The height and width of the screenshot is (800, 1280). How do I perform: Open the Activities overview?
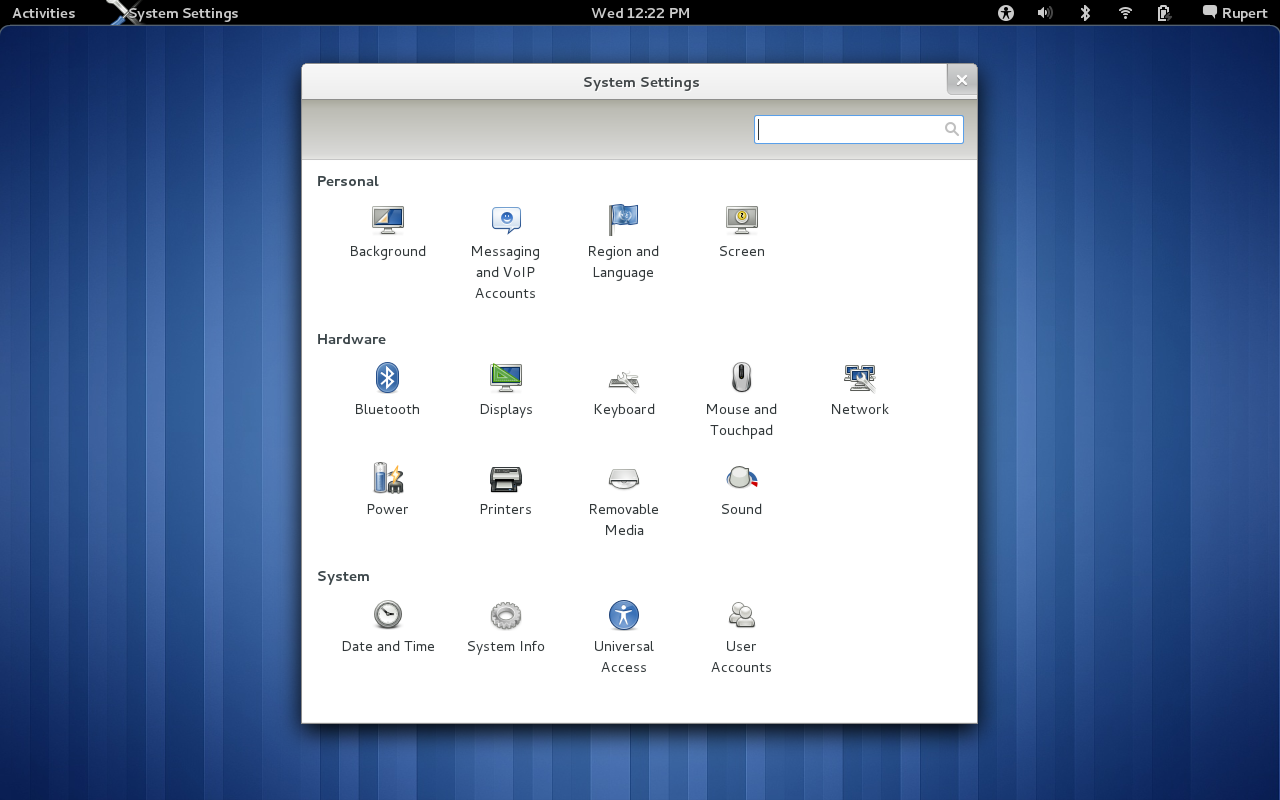click(x=43, y=13)
